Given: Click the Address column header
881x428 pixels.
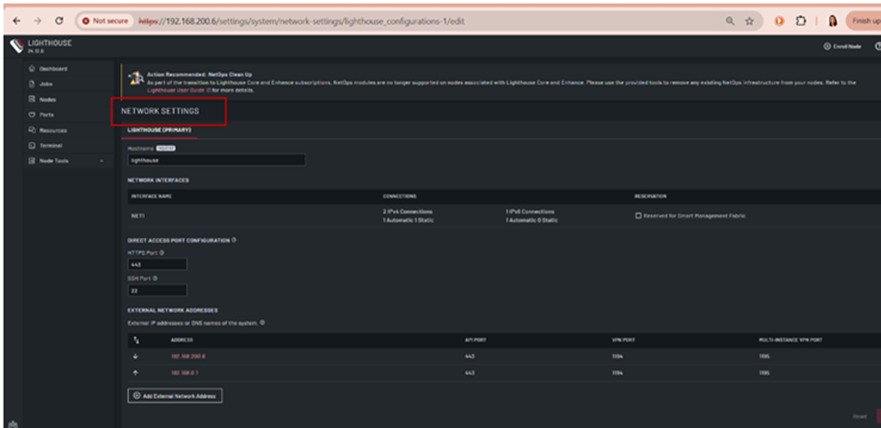Looking at the screenshot, I should pos(182,340).
